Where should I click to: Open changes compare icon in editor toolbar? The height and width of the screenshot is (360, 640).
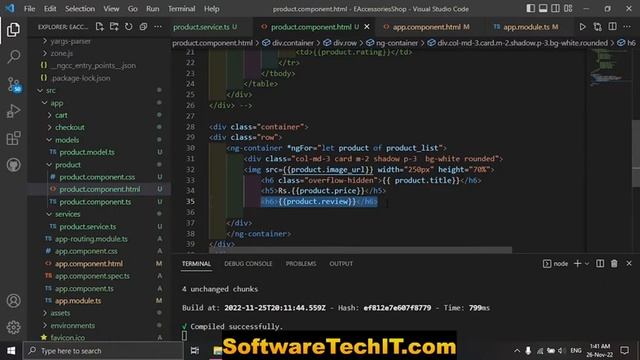598,27
